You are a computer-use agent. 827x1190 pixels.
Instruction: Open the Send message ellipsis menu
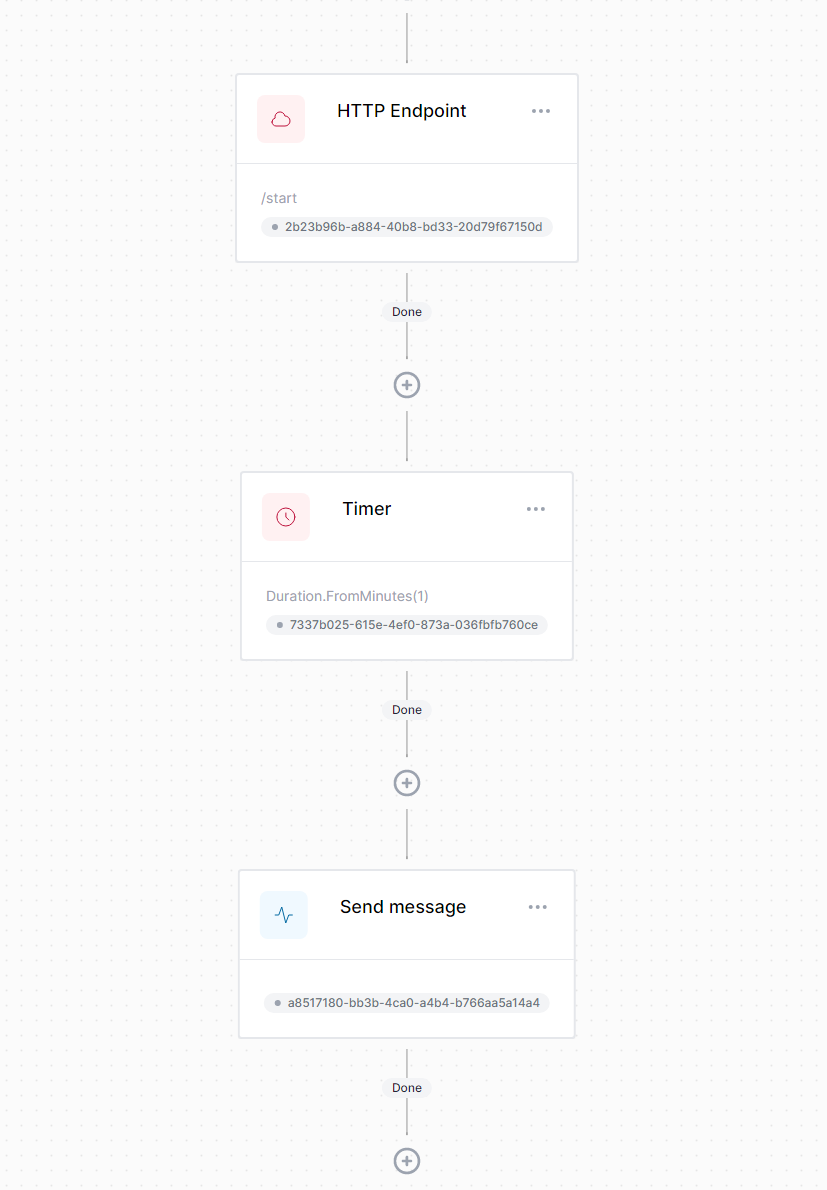tap(538, 907)
